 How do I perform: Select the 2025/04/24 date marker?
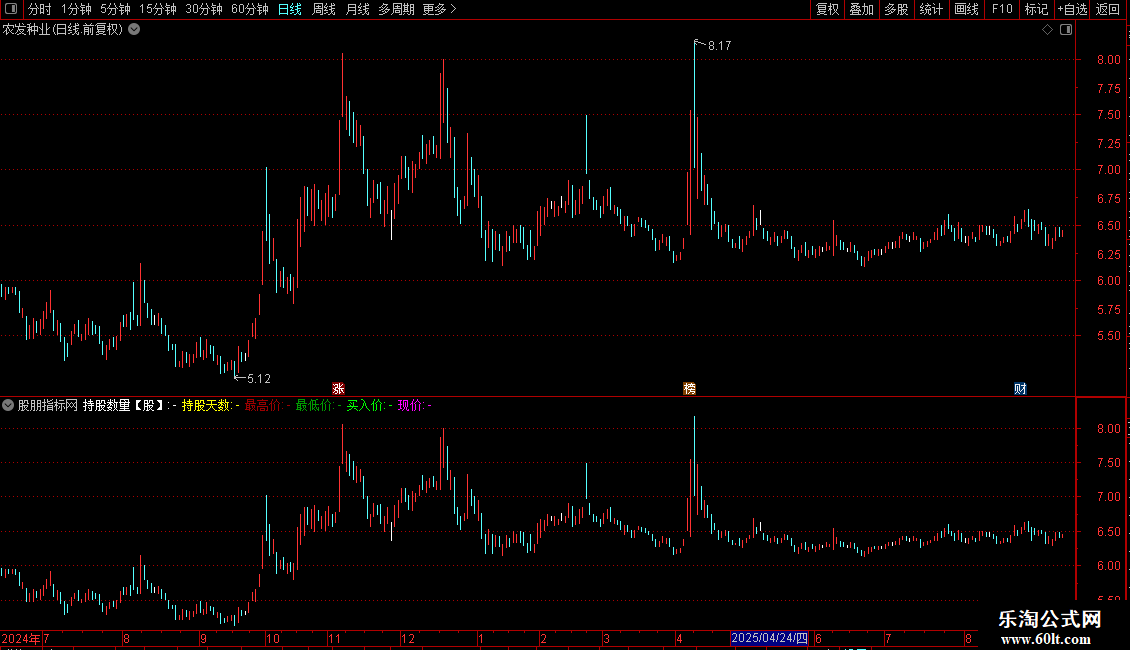click(x=769, y=638)
